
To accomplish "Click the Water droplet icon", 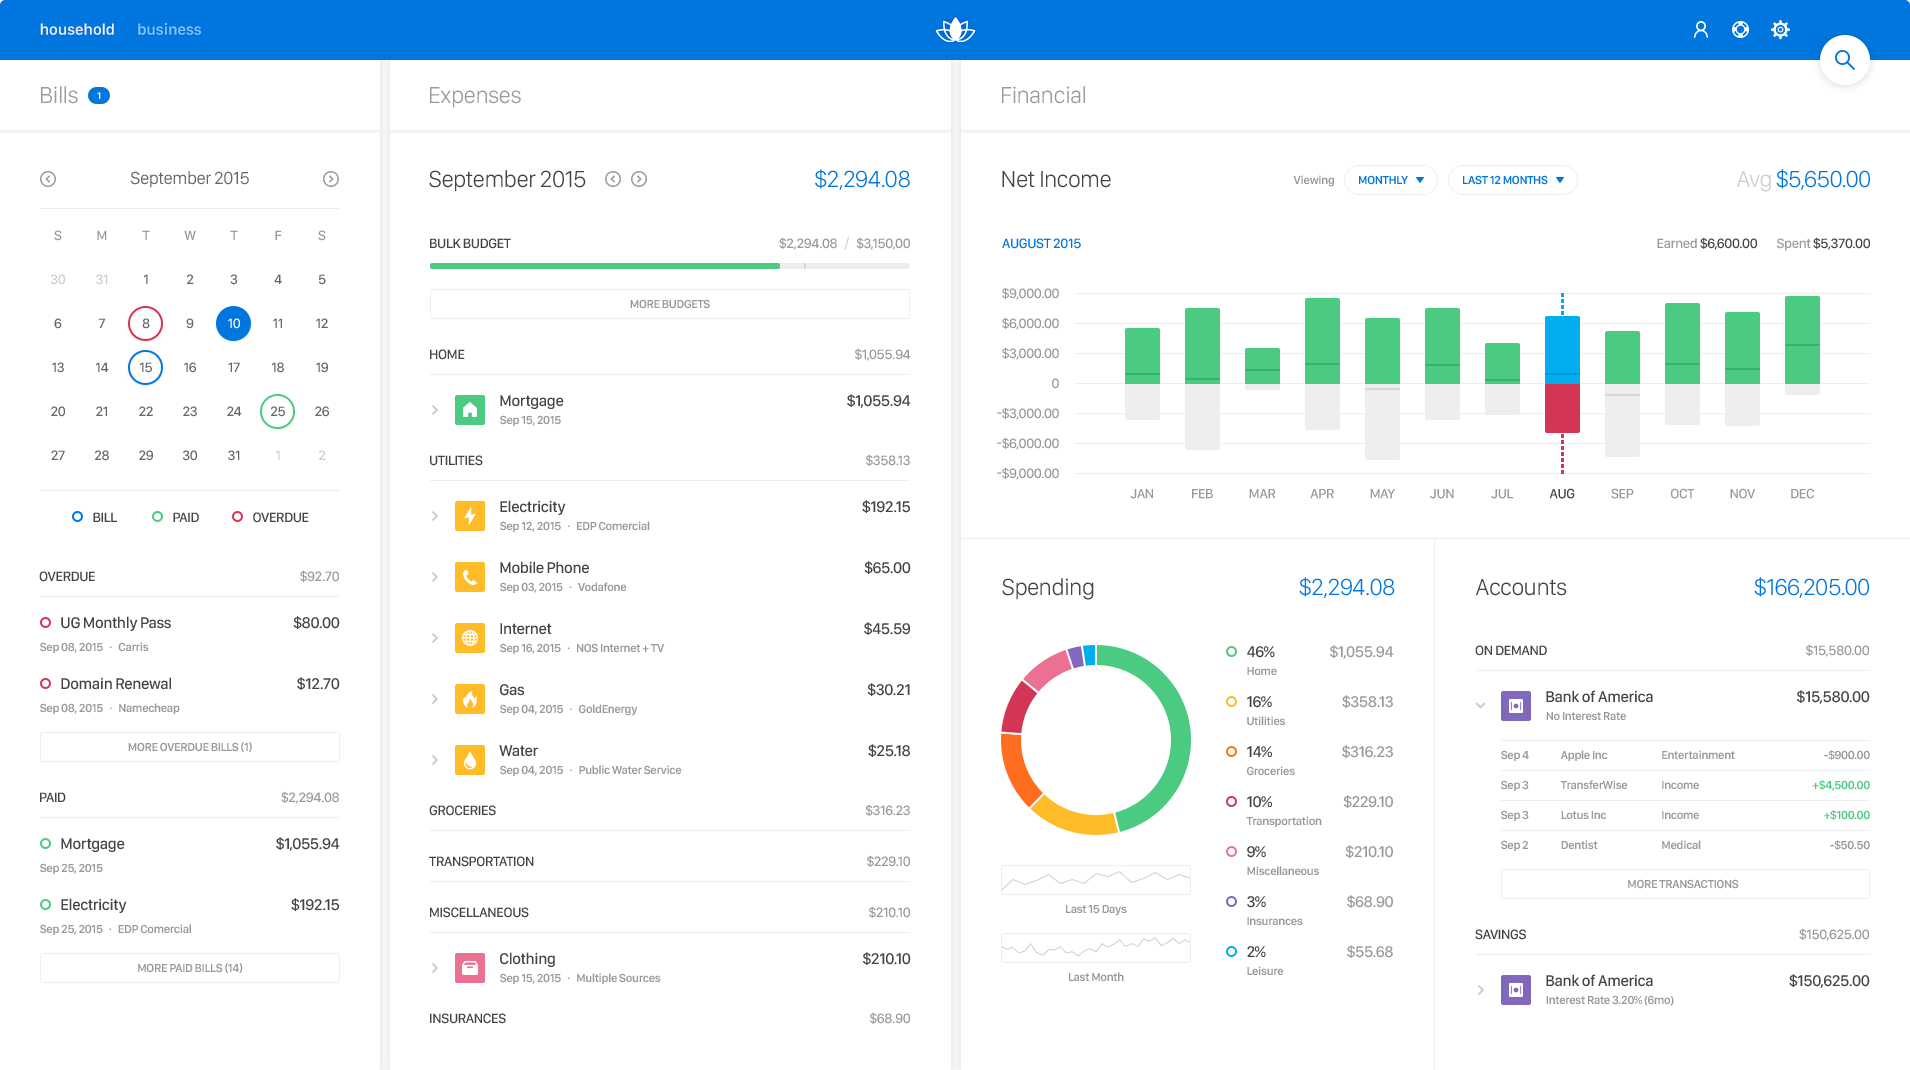I will coord(470,760).
